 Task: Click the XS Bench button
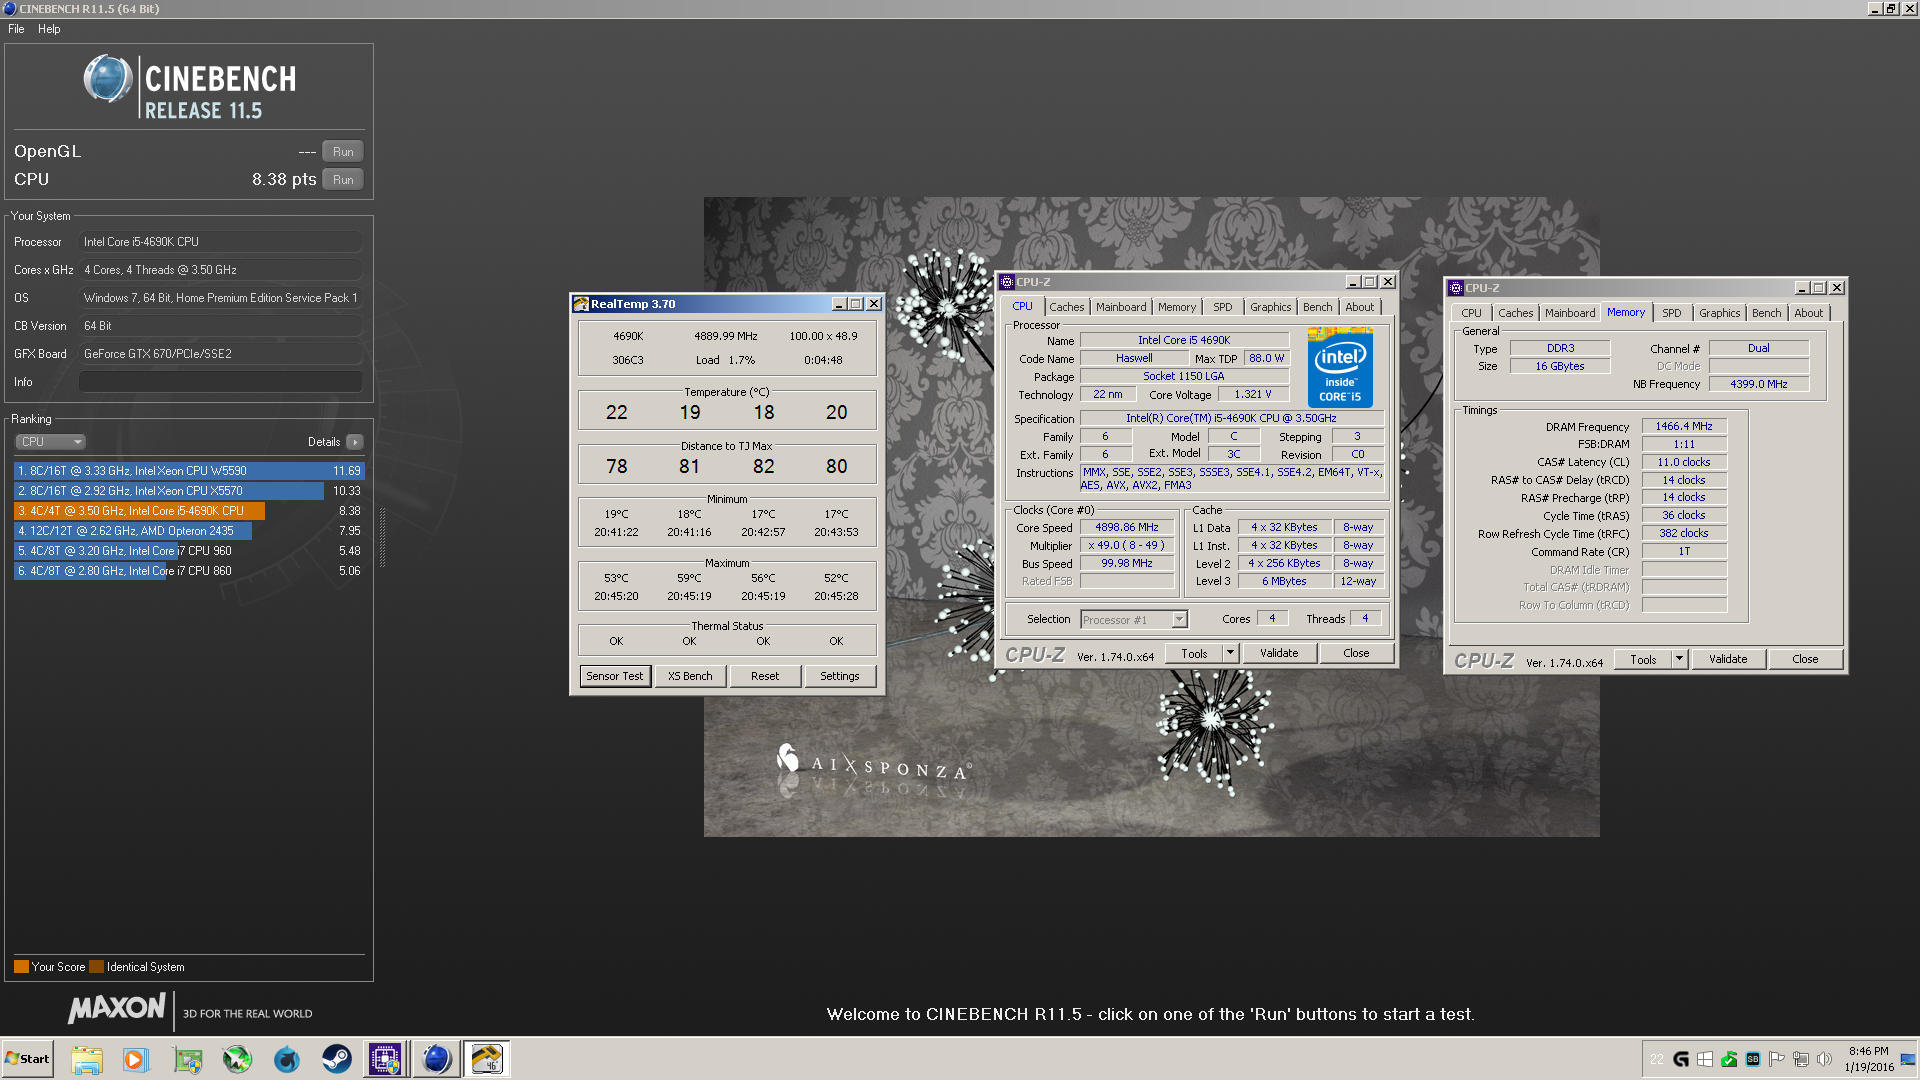690,676
